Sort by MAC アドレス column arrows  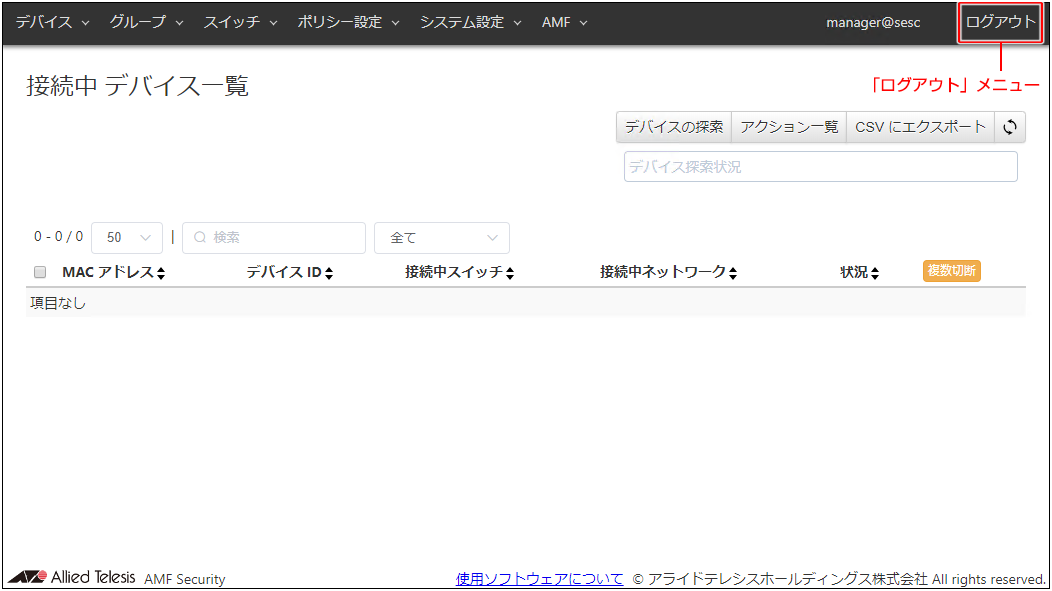[160, 273]
